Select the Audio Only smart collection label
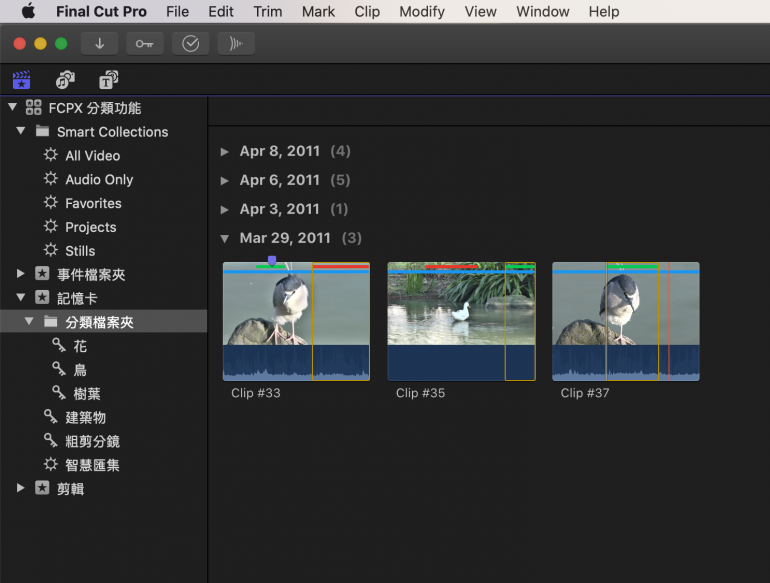Image resolution: width=770 pixels, height=583 pixels. point(99,180)
